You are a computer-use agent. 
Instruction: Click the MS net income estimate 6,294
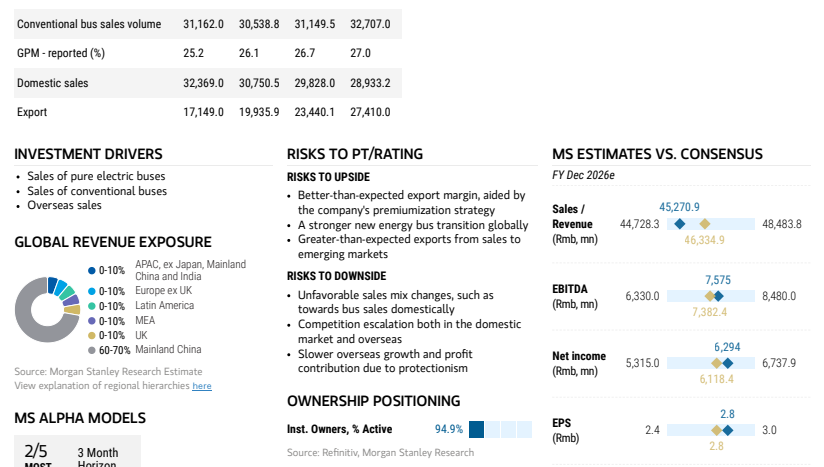727,347
